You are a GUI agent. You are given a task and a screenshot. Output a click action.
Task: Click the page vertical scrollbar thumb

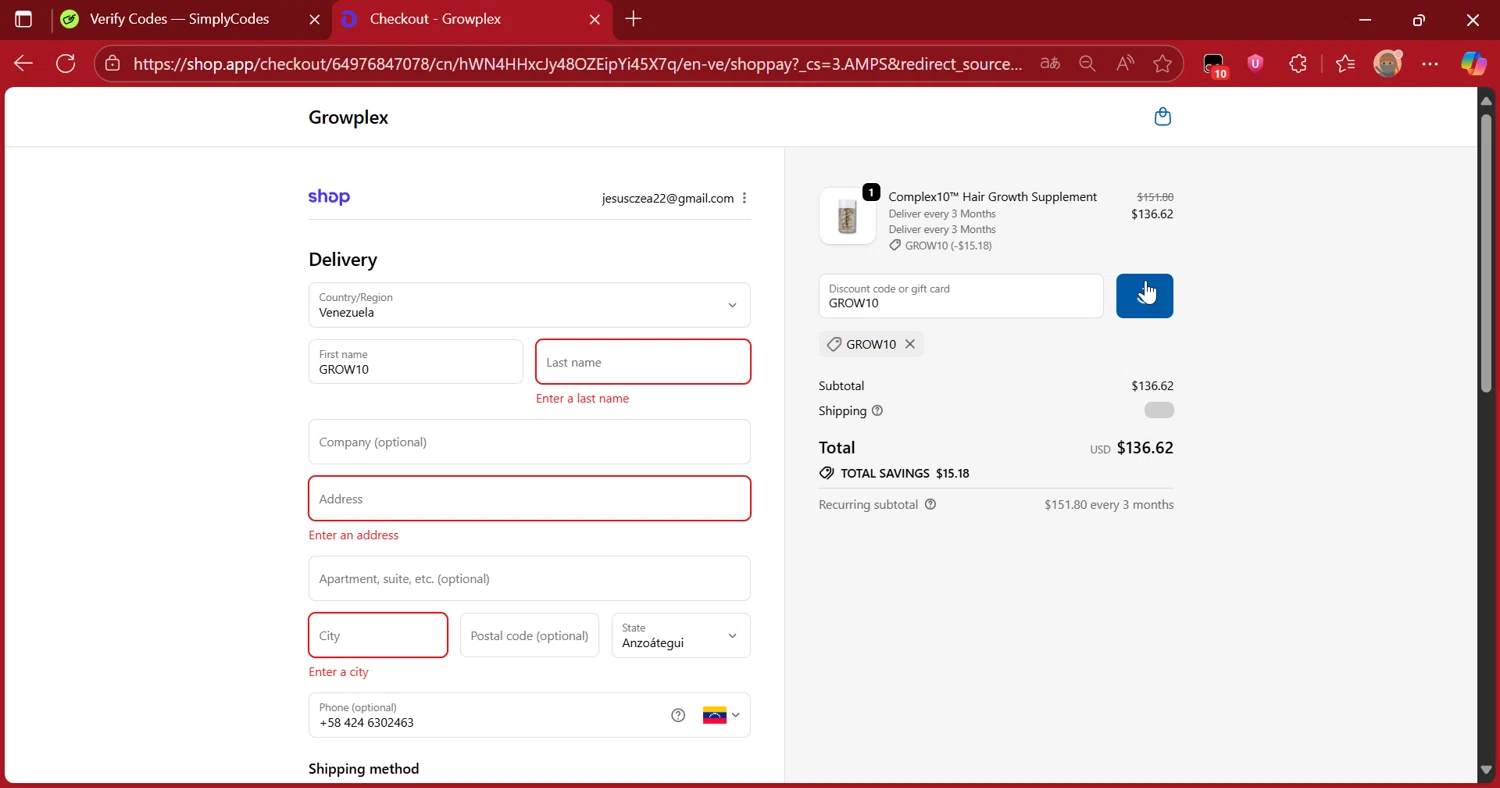pos(1486,252)
